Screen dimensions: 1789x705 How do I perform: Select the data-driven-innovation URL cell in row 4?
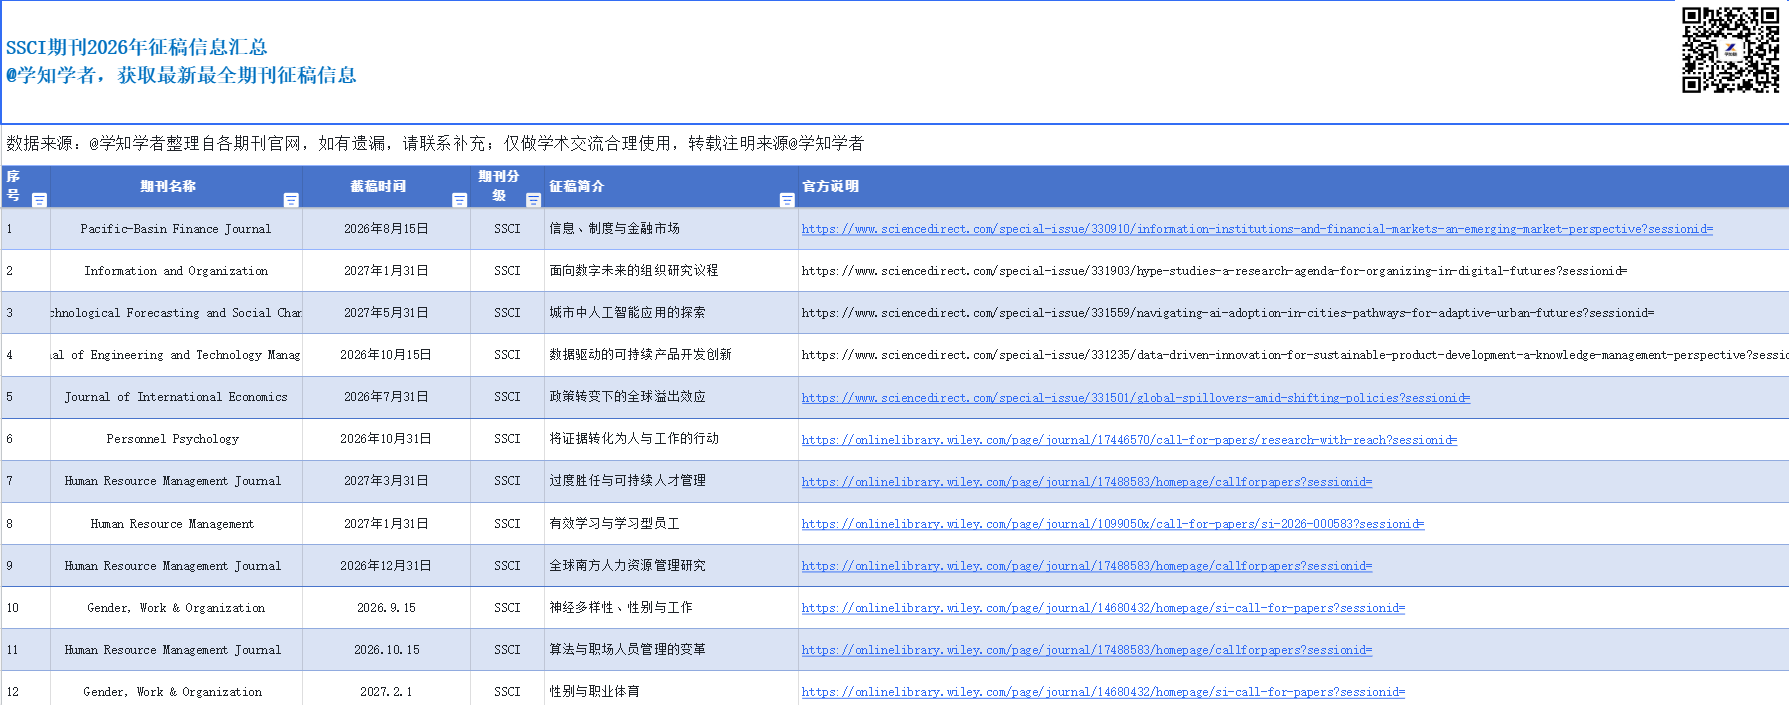tap(1293, 355)
